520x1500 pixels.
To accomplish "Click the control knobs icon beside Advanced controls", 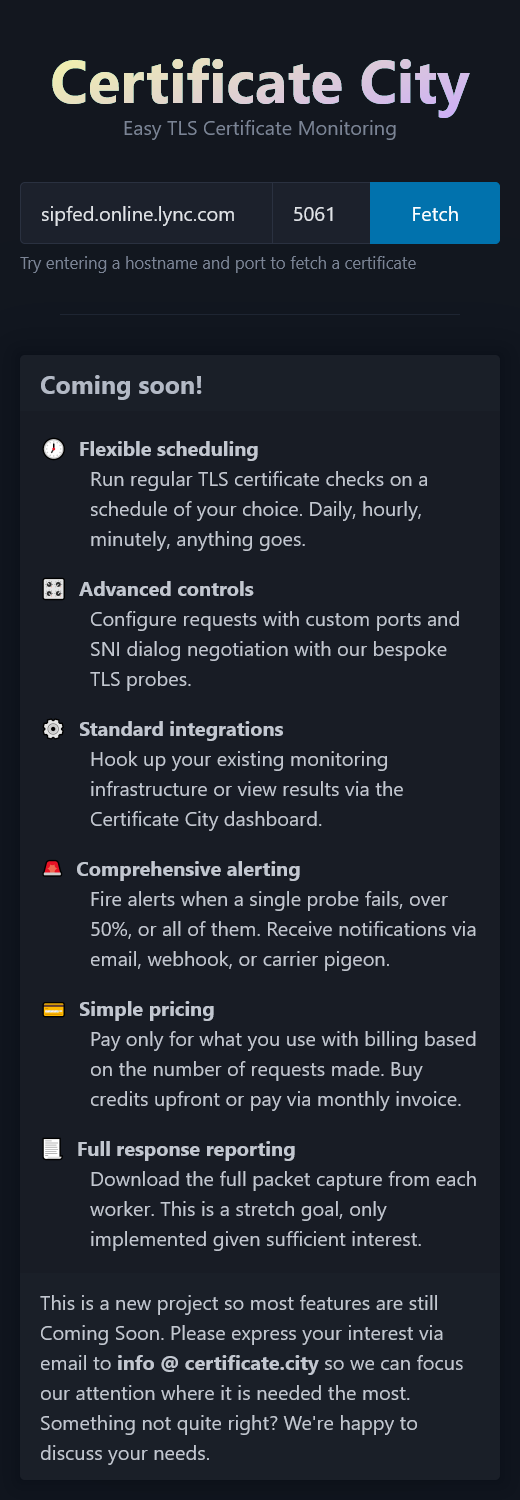I will tap(54, 589).
